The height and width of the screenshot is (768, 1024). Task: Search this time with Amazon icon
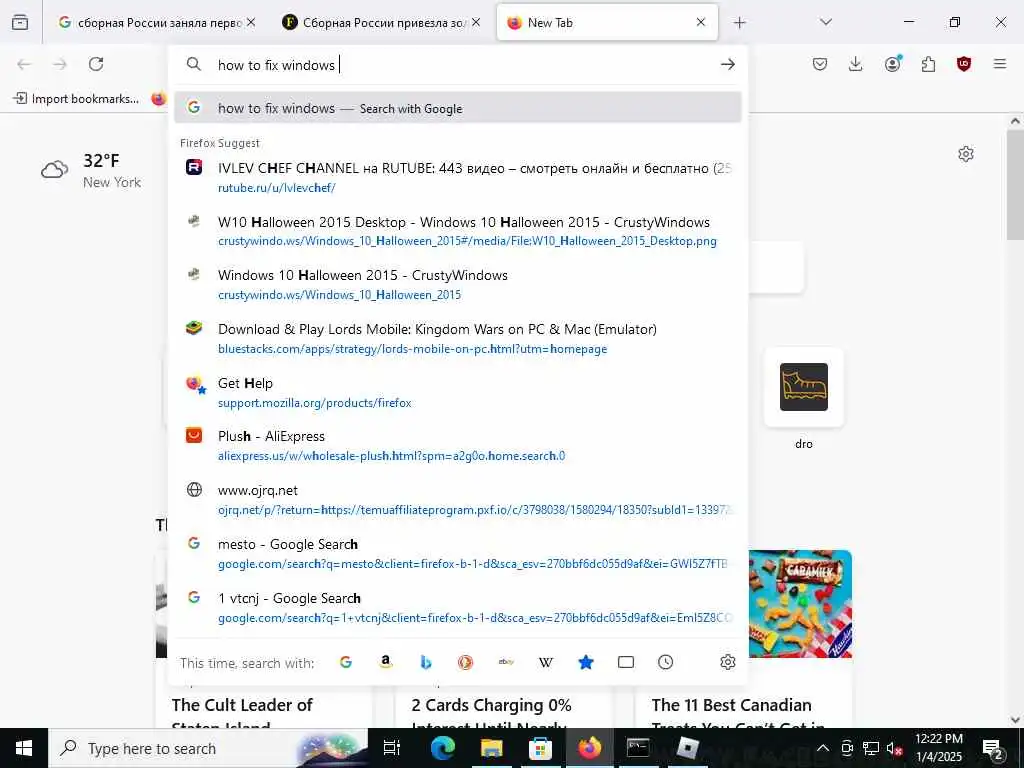386,662
